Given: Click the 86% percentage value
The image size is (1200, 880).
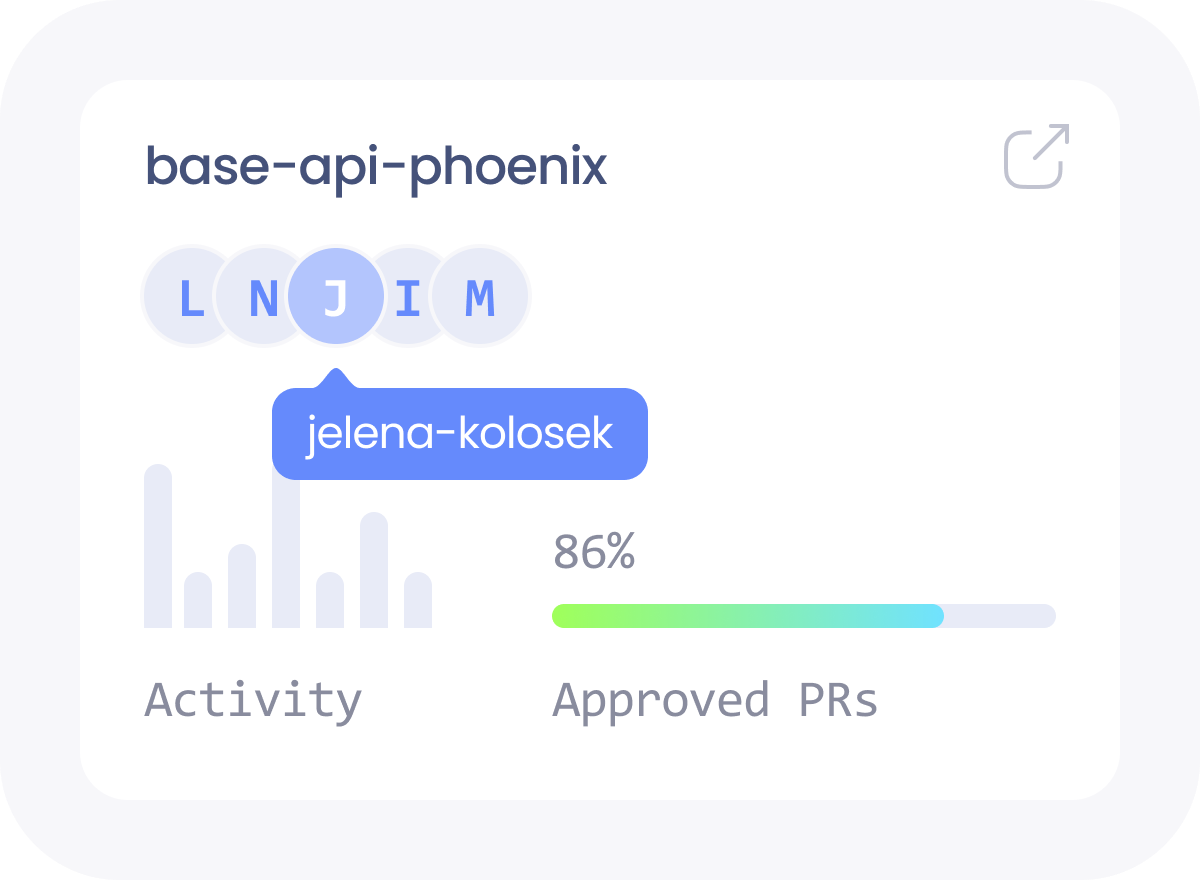Looking at the screenshot, I should [594, 552].
